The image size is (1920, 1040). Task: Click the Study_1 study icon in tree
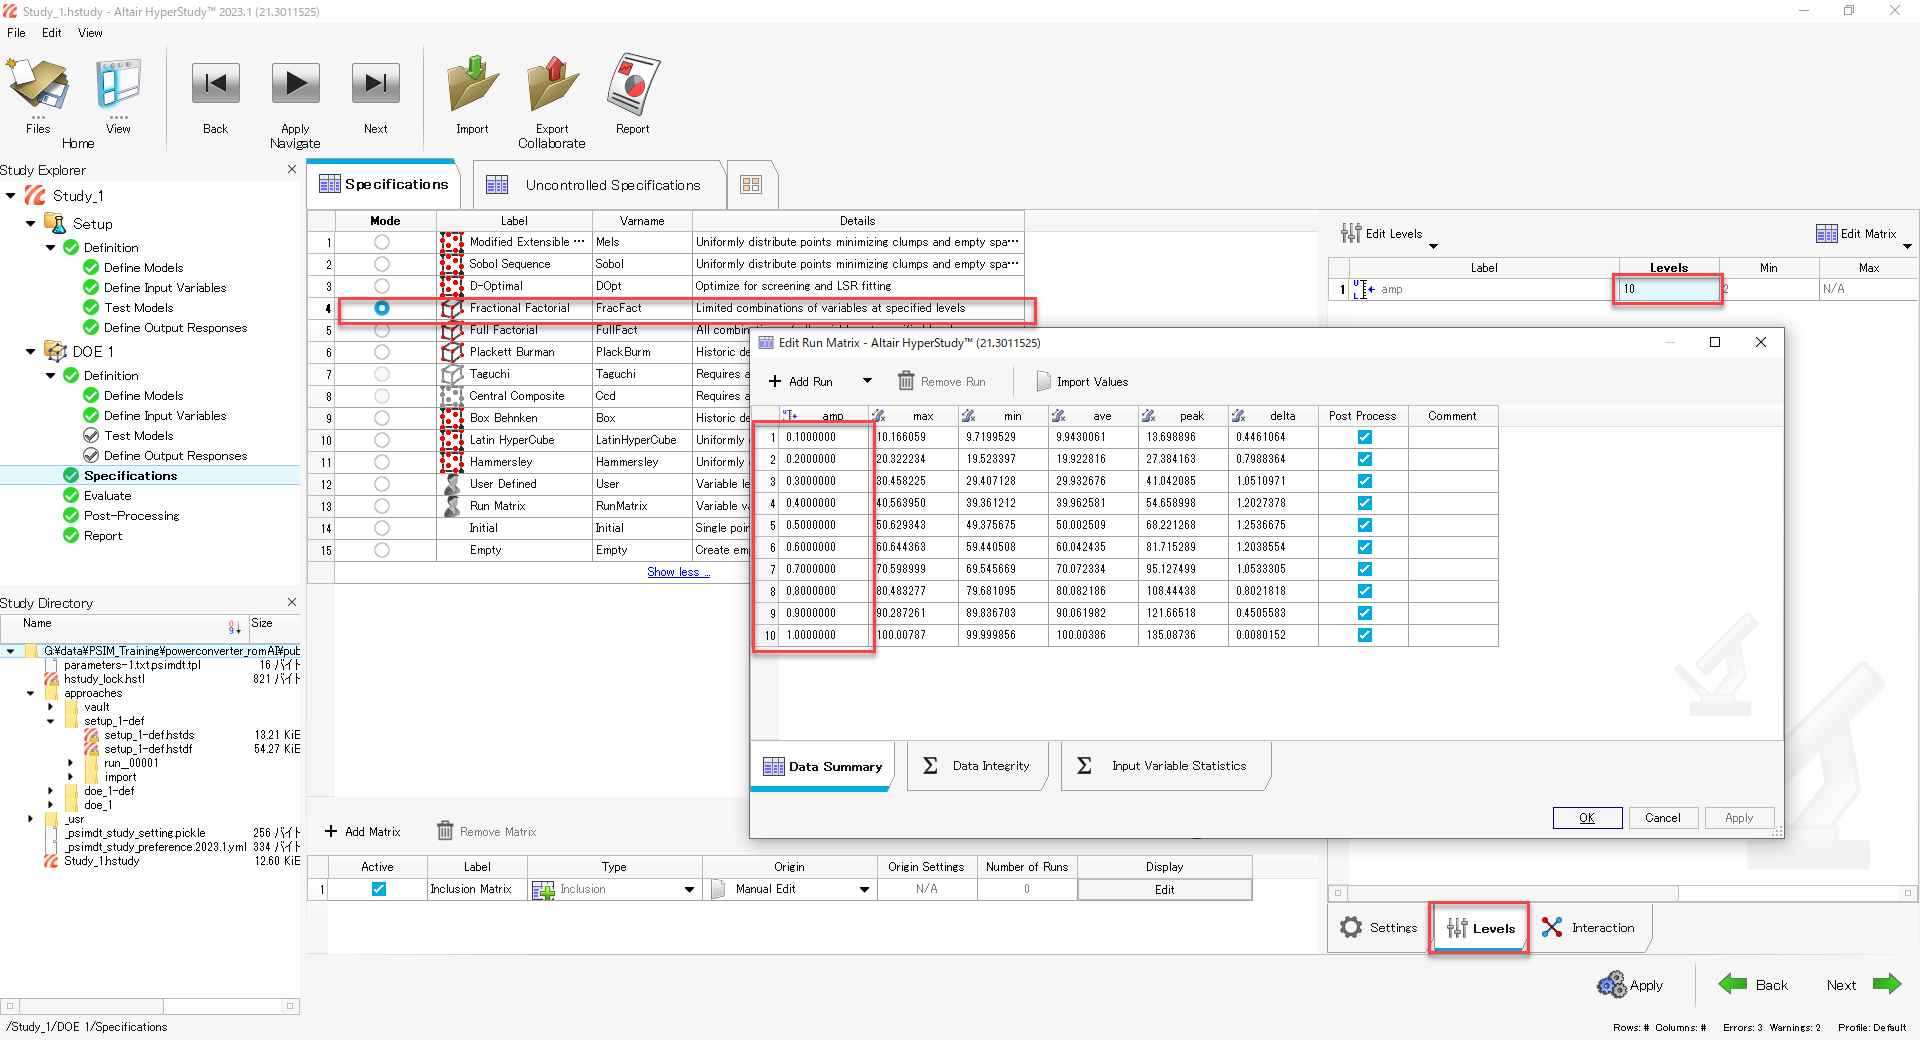click(36, 195)
